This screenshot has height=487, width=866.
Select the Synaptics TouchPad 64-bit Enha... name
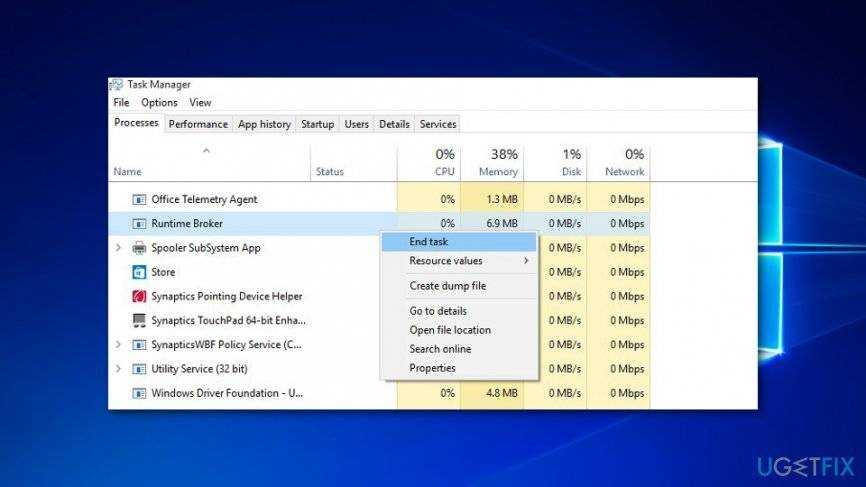point(228,320)
